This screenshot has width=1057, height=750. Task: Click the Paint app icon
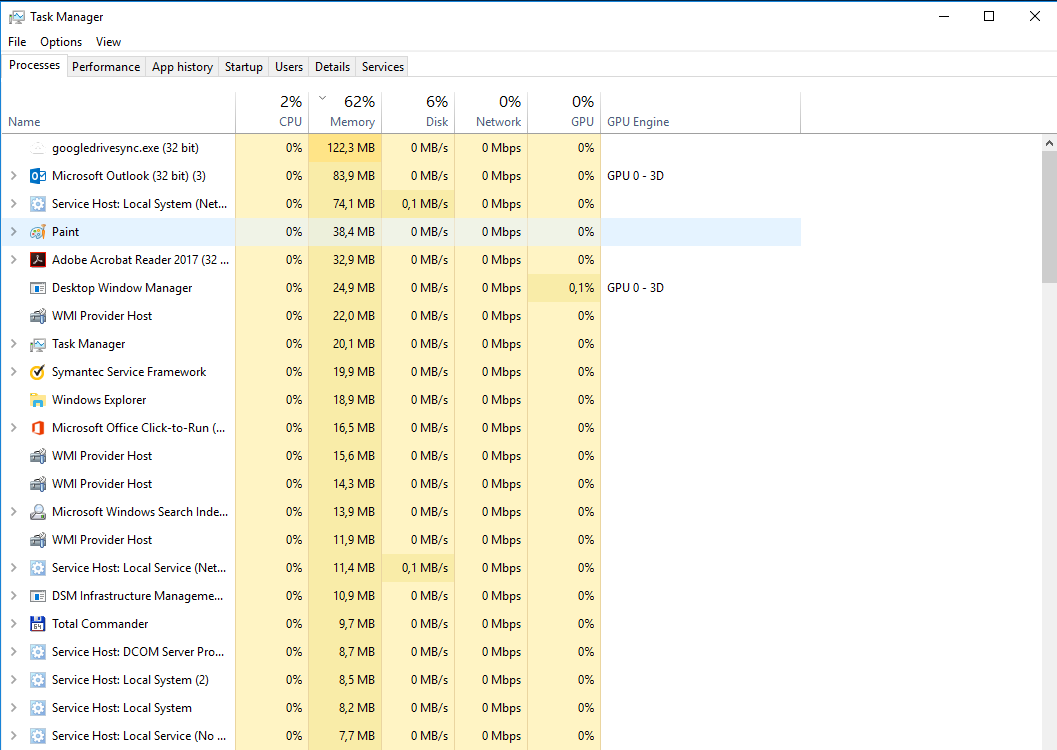coord(38,232)
